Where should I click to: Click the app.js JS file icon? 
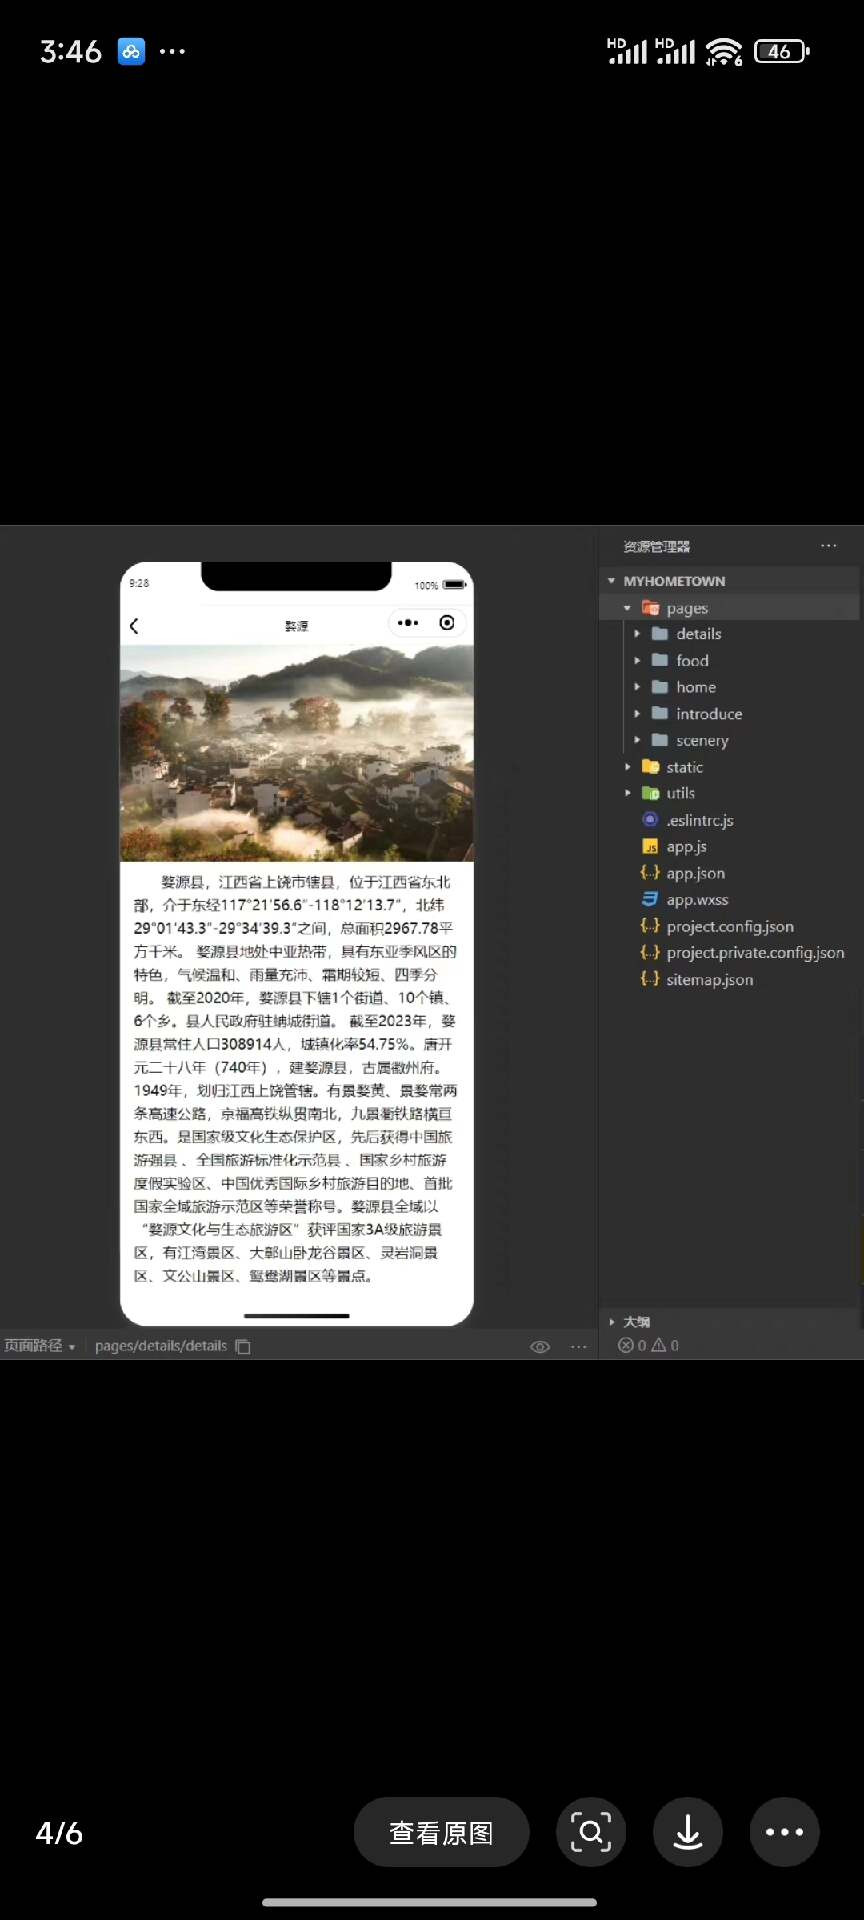tap(650, 847)
